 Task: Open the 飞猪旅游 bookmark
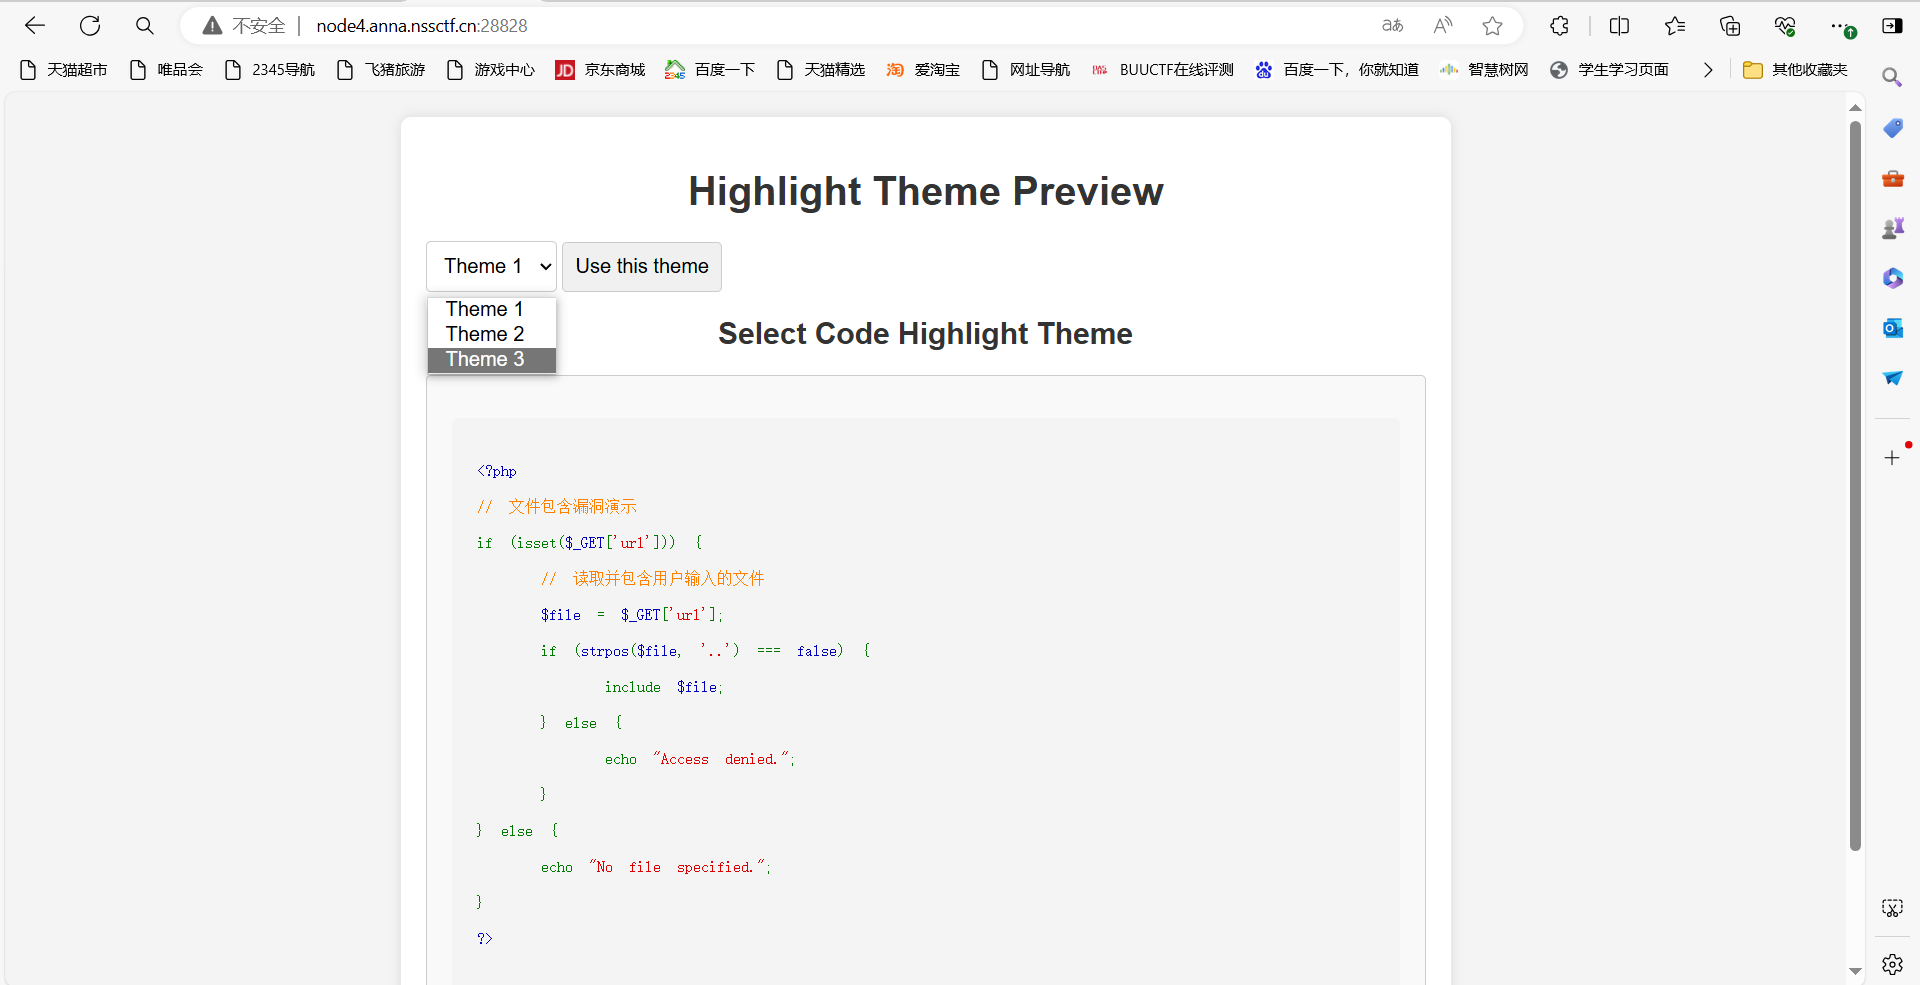coord(381,70)
